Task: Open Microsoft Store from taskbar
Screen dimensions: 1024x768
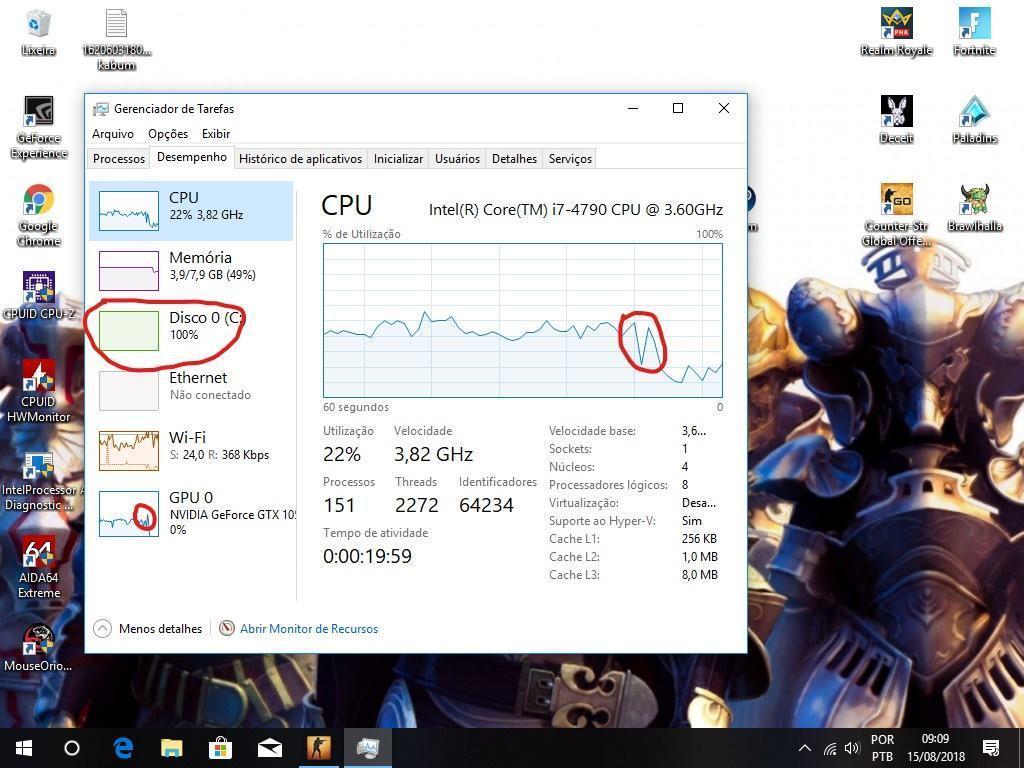Action: 221,748
